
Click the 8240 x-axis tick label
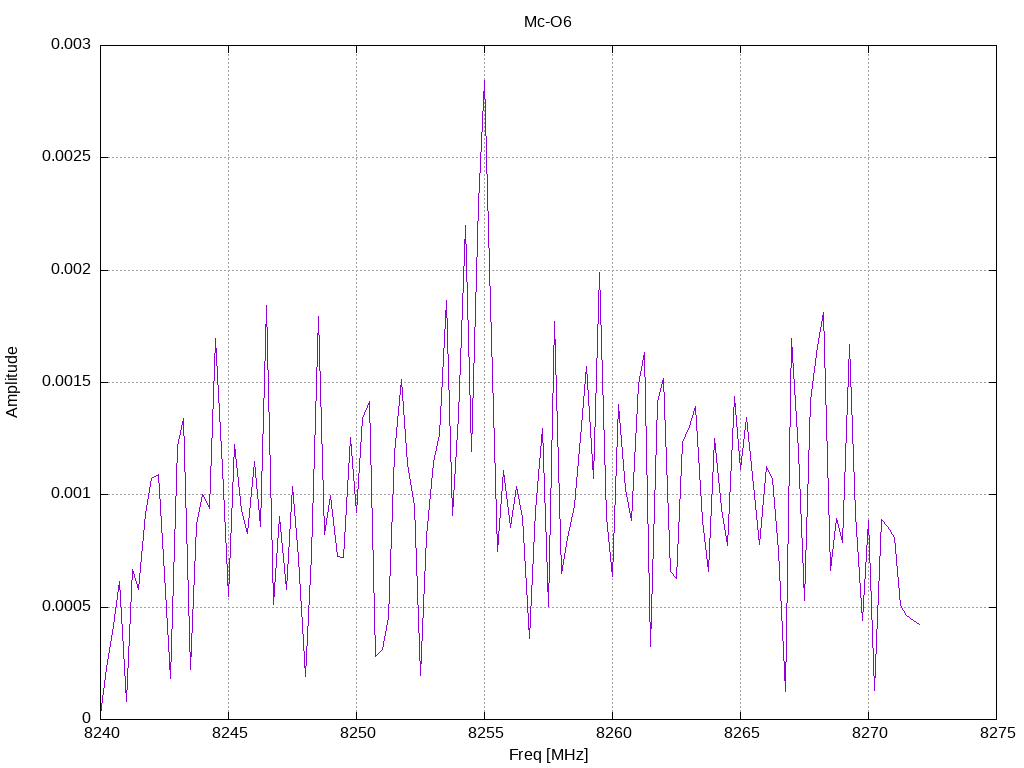[x=102, y=733]
